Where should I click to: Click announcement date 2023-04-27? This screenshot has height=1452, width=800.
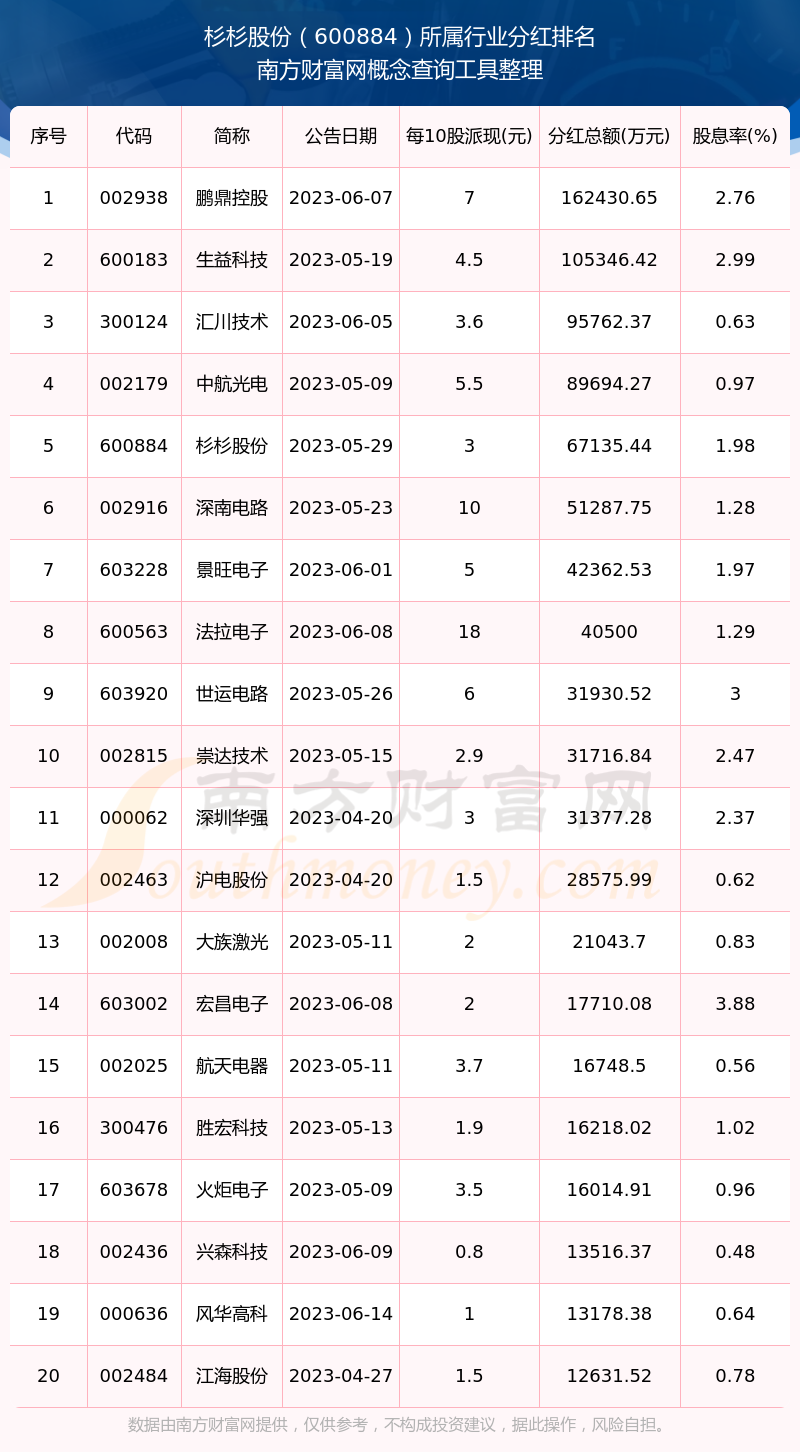coord(341,1376)
